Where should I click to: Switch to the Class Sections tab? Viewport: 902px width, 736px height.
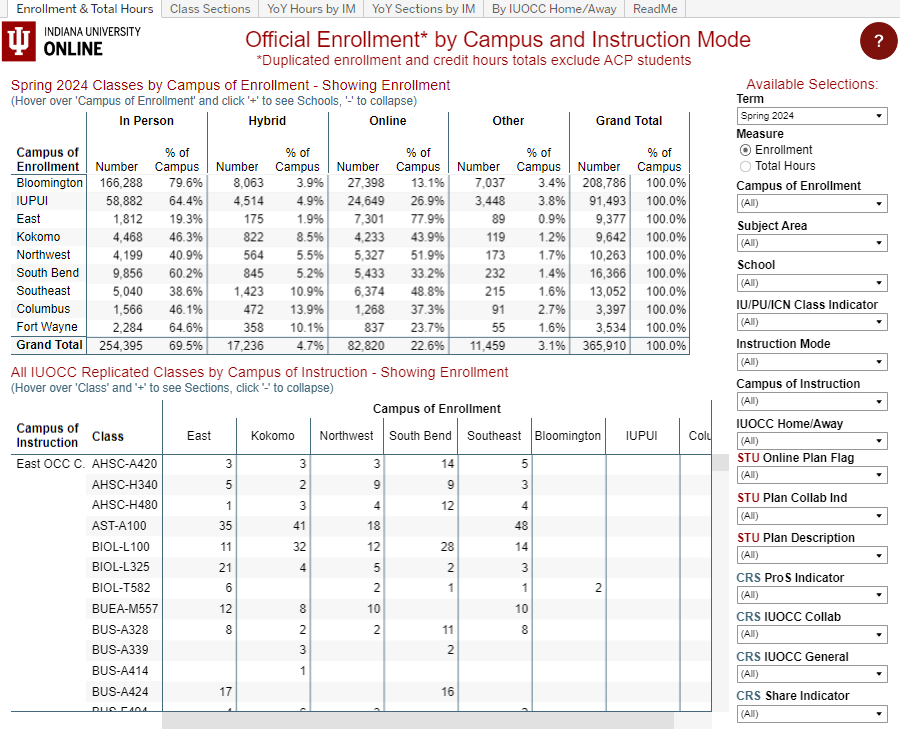coord(208,9)
